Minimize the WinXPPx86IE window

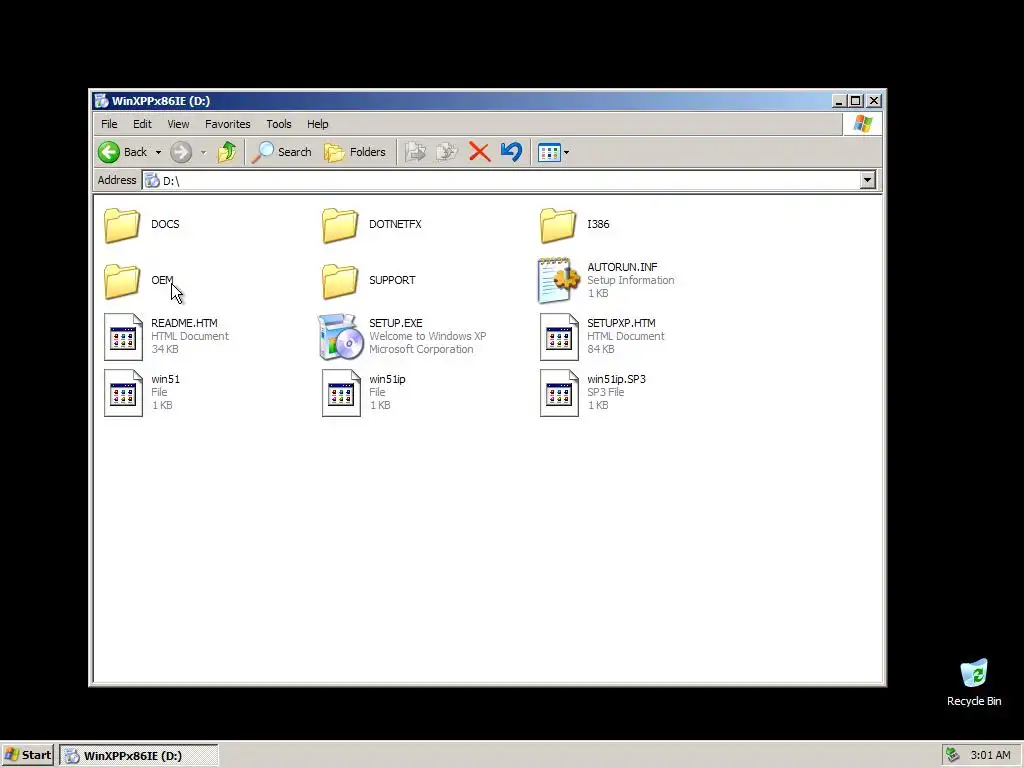(x=840, y=101)
